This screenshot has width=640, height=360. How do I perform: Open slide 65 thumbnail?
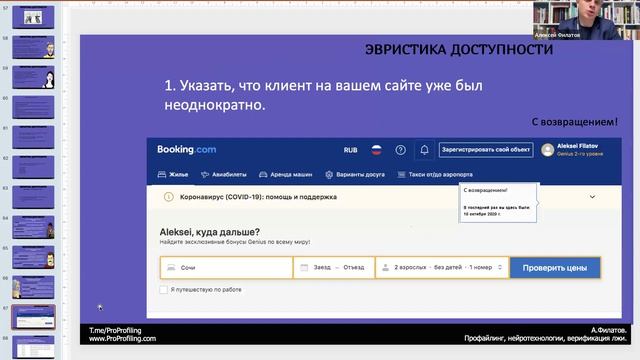point(33,257)
